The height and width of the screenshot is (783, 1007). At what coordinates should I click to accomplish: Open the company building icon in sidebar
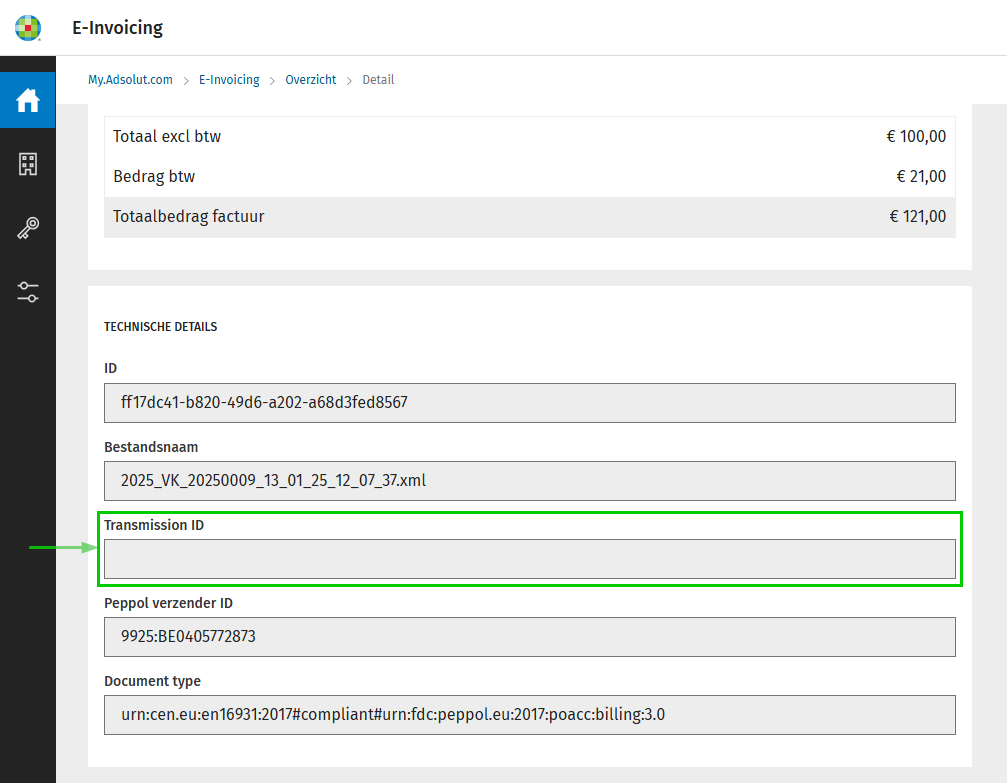tap(28, 164)
